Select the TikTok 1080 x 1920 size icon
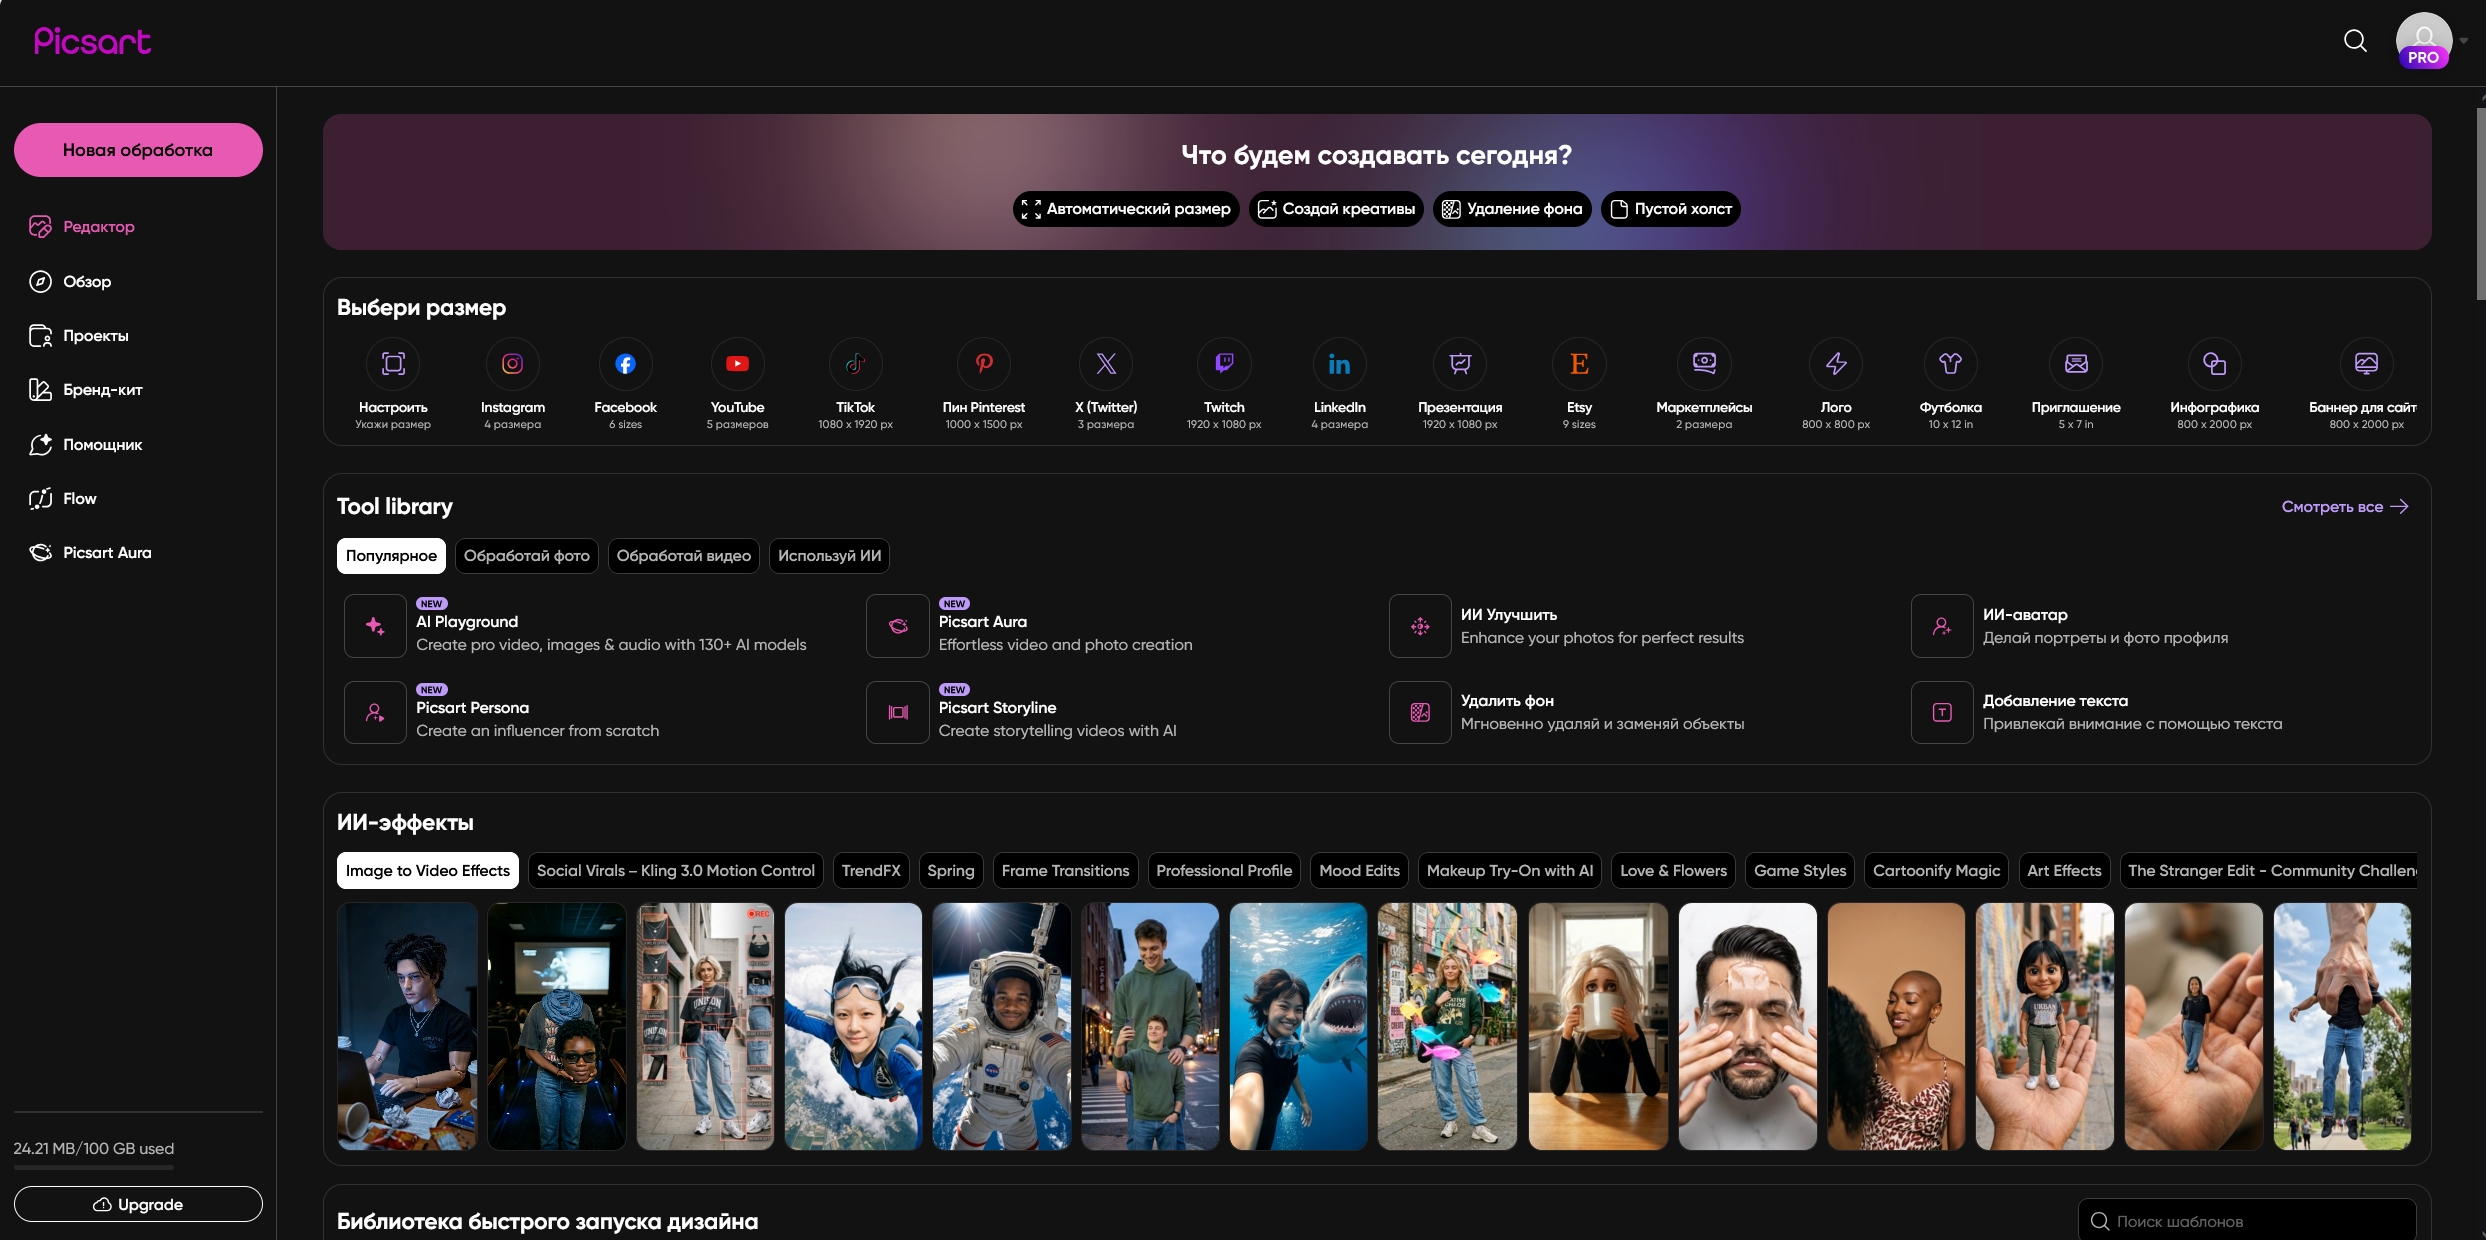The image size is (2486, 1240). [855, 364]
